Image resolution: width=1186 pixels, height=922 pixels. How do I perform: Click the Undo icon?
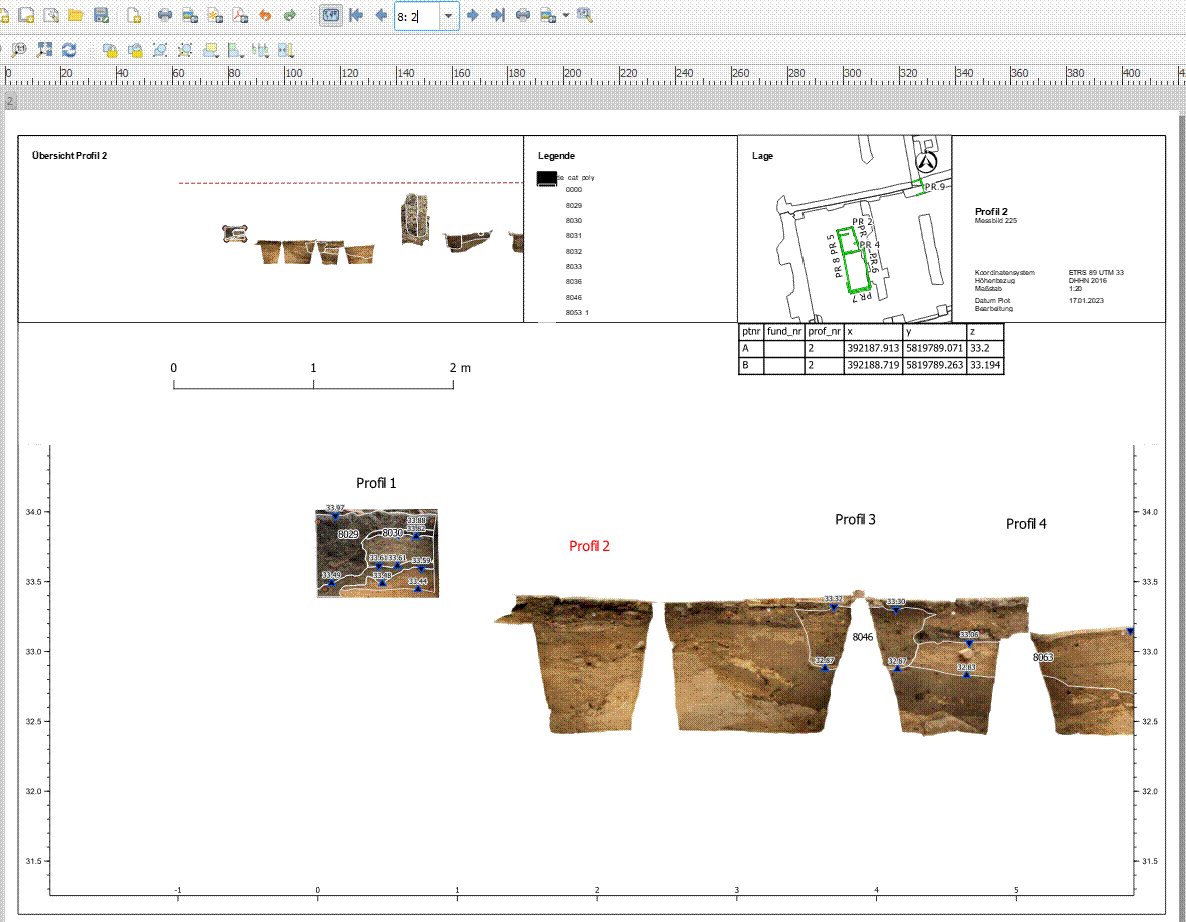click(266, 16)
